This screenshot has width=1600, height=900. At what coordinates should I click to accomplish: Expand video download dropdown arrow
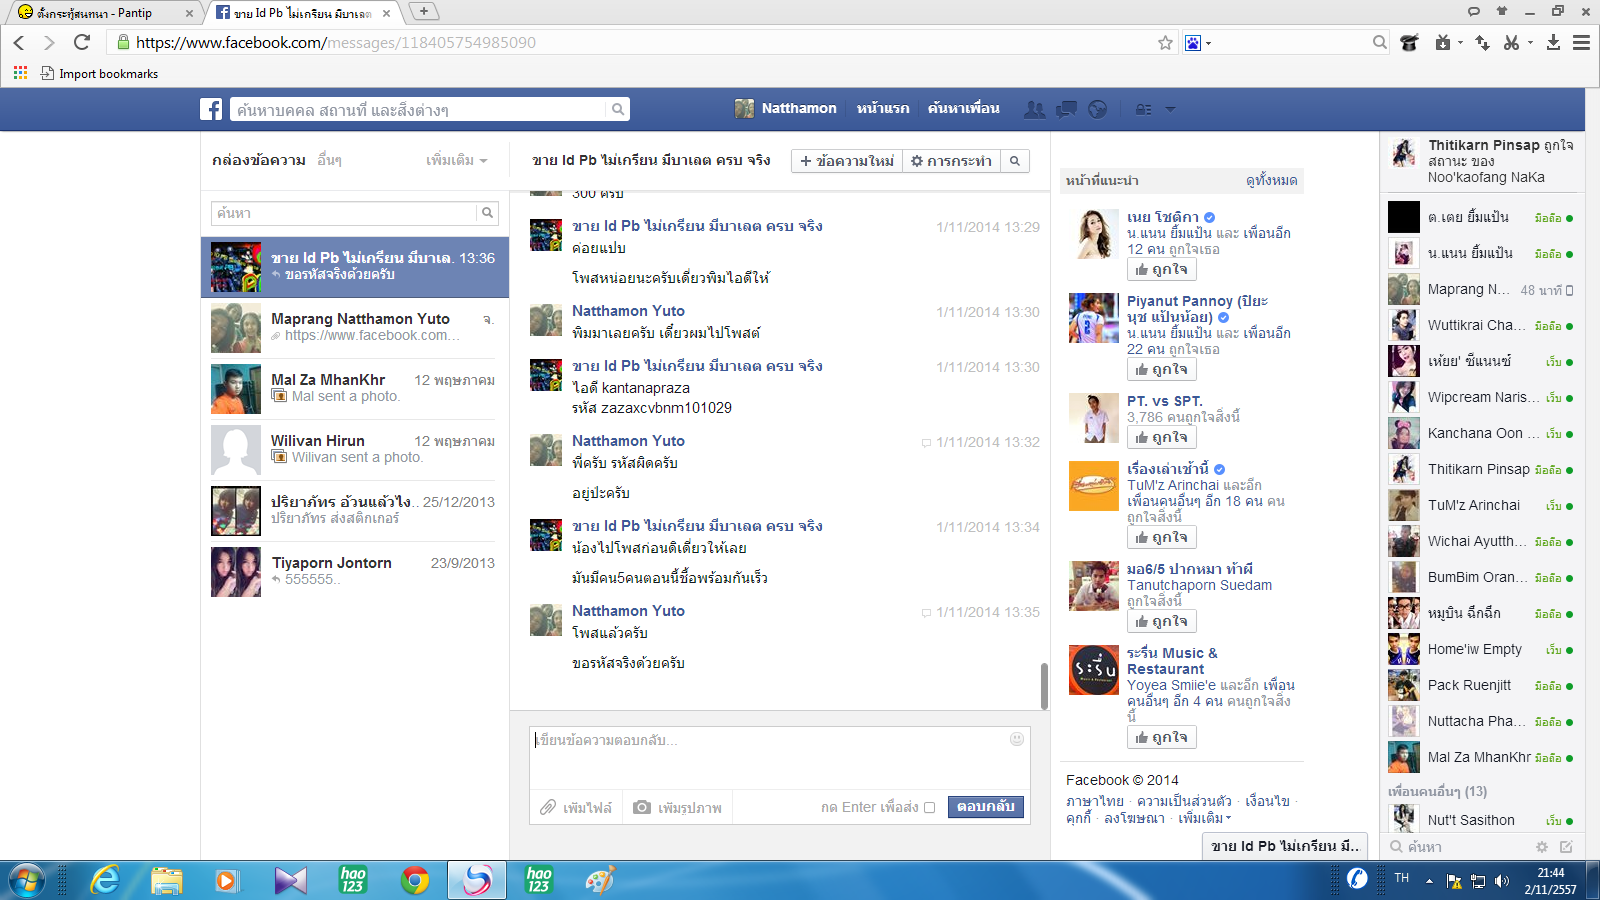[1460, 42]
